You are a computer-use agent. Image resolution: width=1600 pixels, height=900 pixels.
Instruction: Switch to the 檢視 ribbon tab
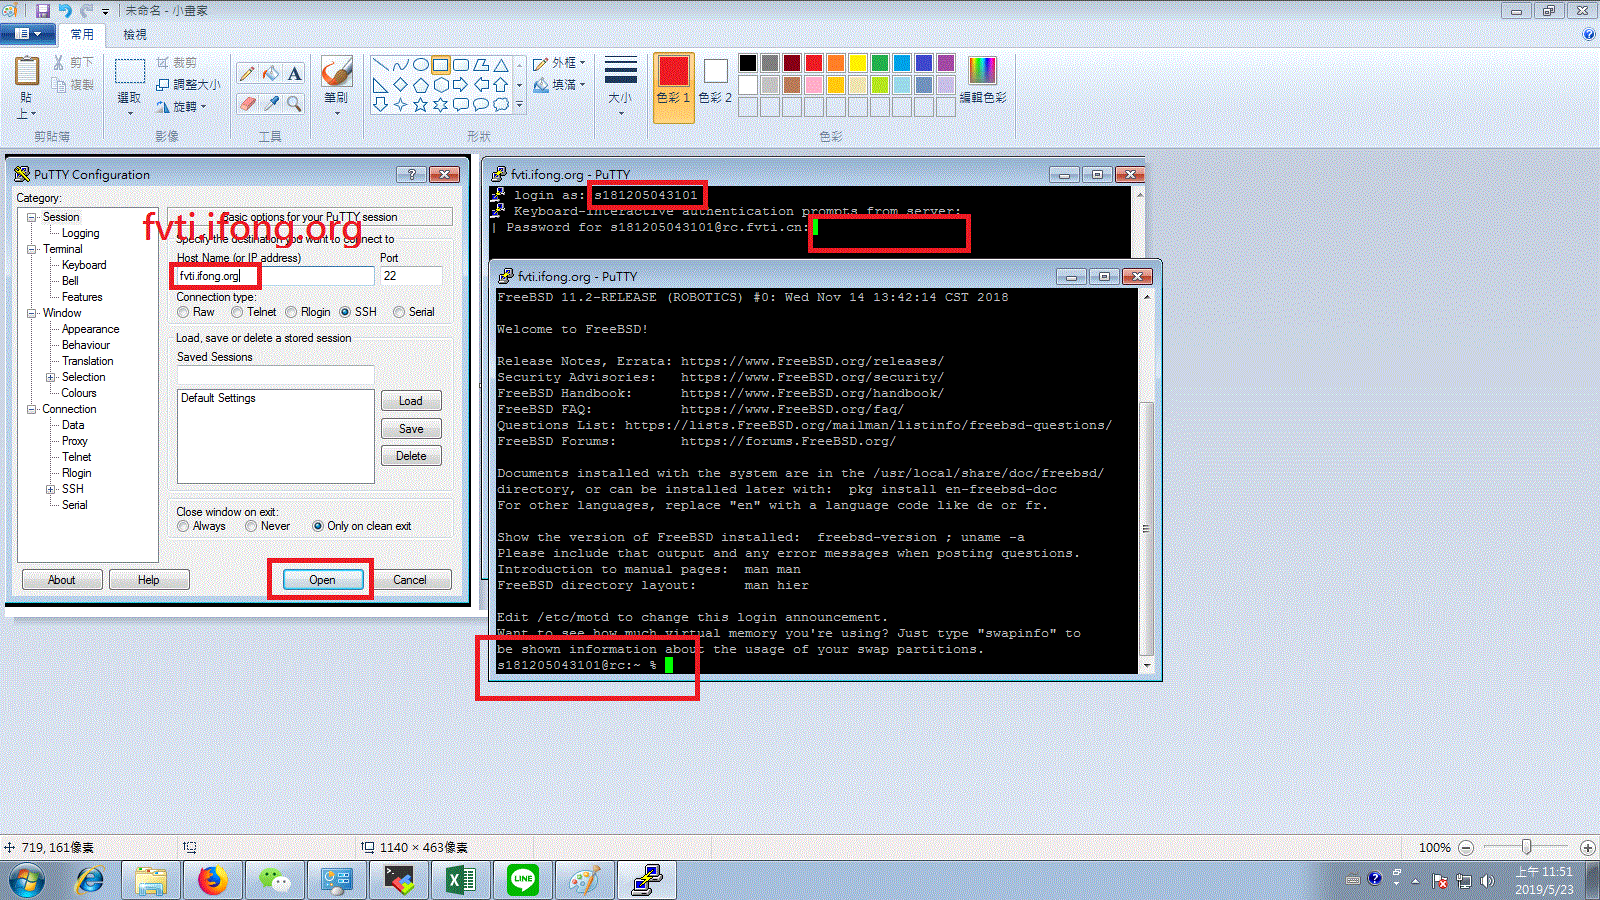tap(135, 34)
